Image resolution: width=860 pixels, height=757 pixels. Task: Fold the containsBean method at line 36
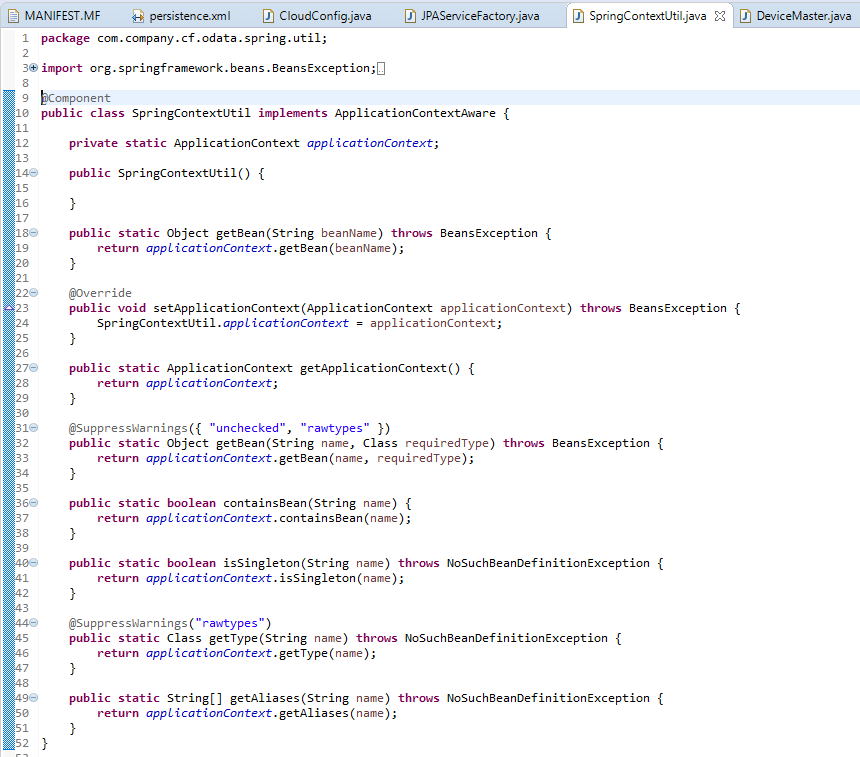(x=33, y=503)
